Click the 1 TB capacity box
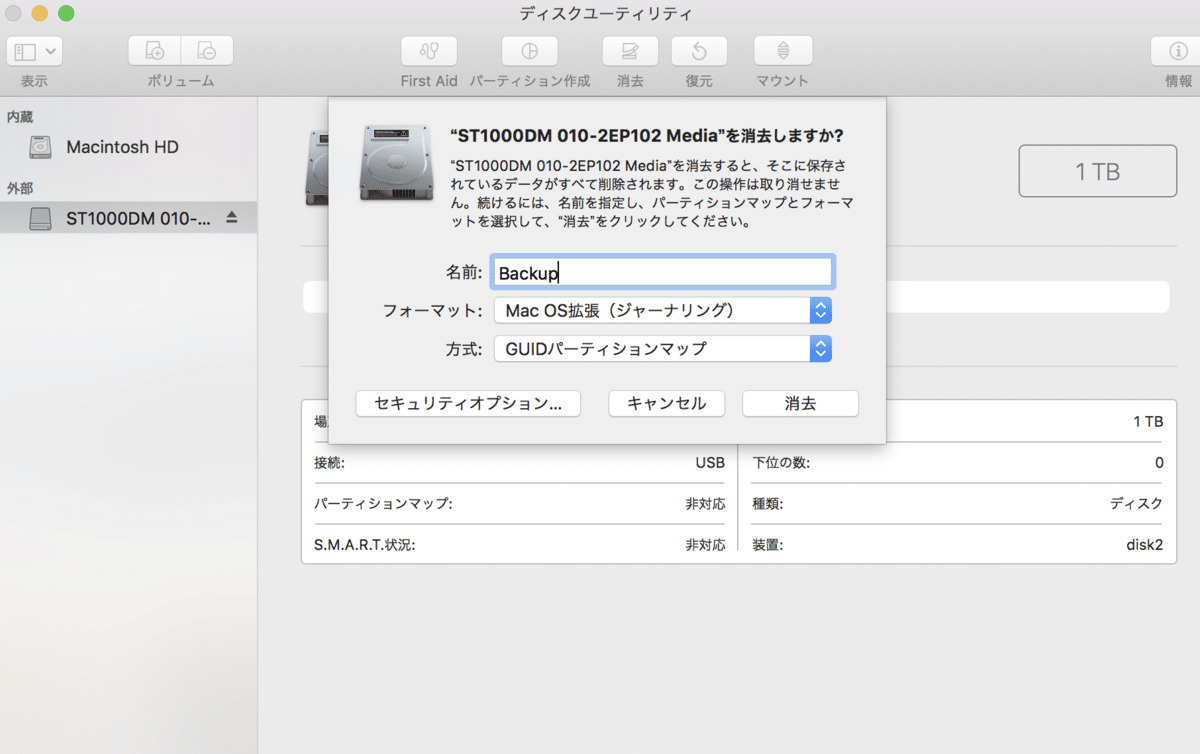The width and height of the screenshot is (1200, 754). [x=1097, y=171]
